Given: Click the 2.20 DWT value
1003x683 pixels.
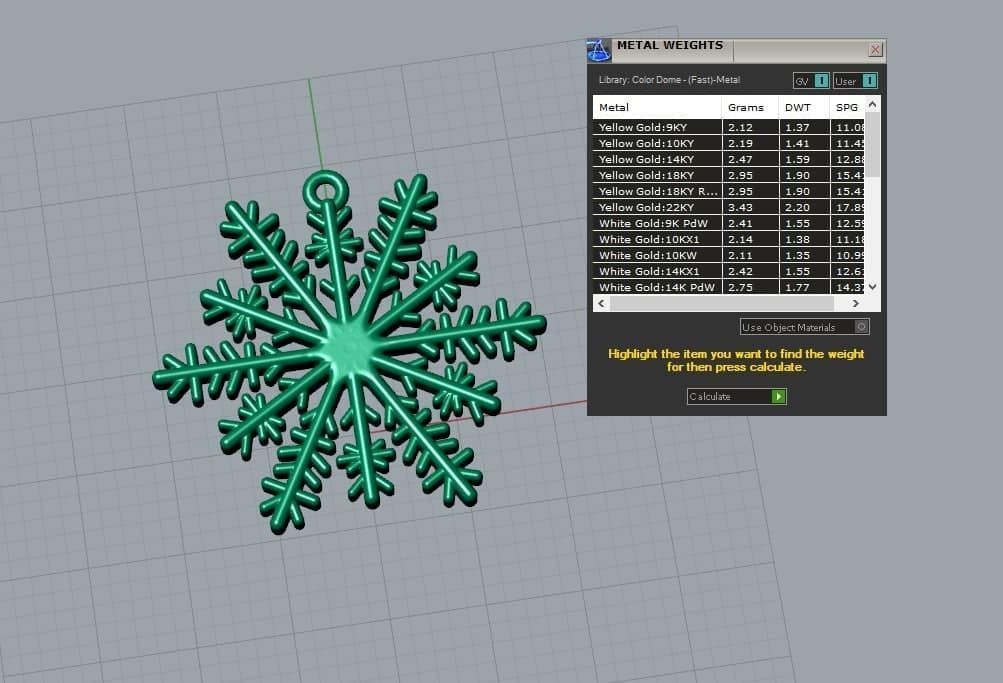Looking at the screenshot, I should 797,207.
